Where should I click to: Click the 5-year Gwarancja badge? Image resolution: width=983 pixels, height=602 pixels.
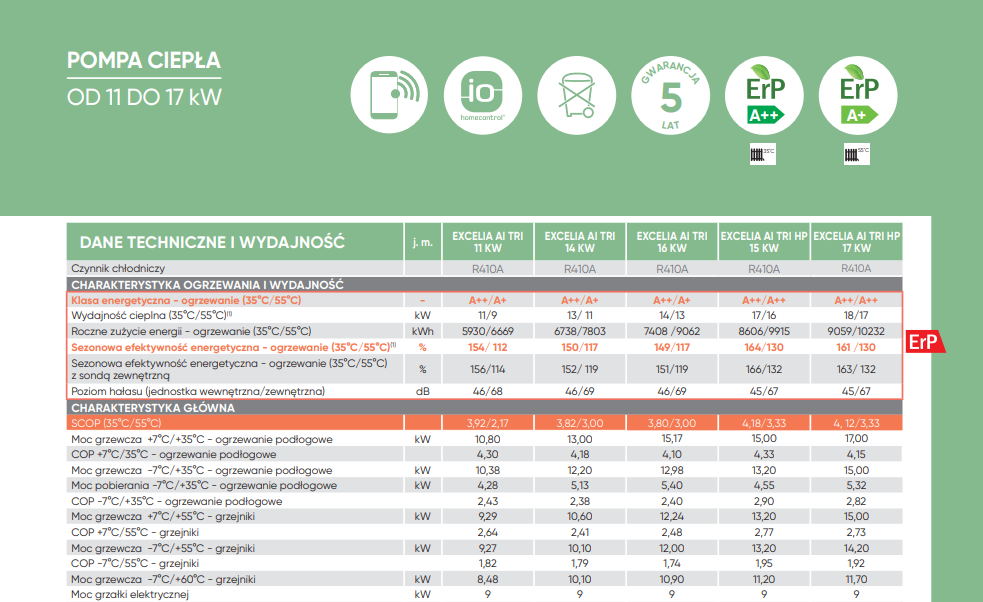coord(671,96)
